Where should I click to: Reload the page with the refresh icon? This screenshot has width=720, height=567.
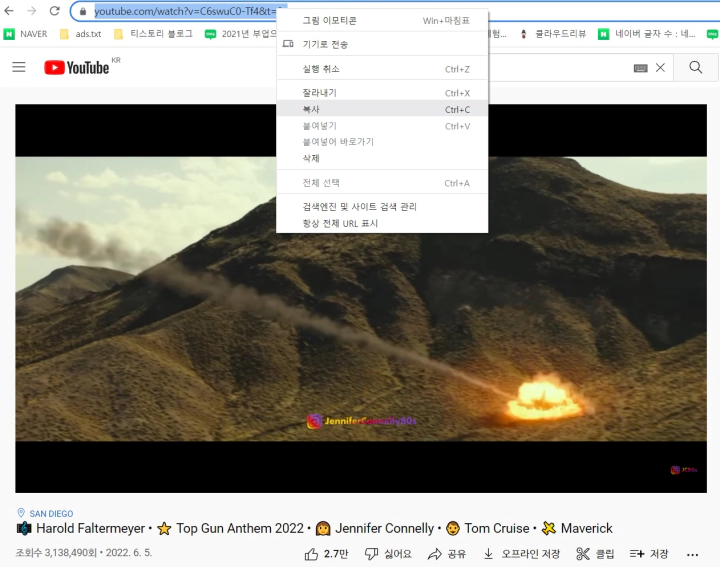click(54, 11)
